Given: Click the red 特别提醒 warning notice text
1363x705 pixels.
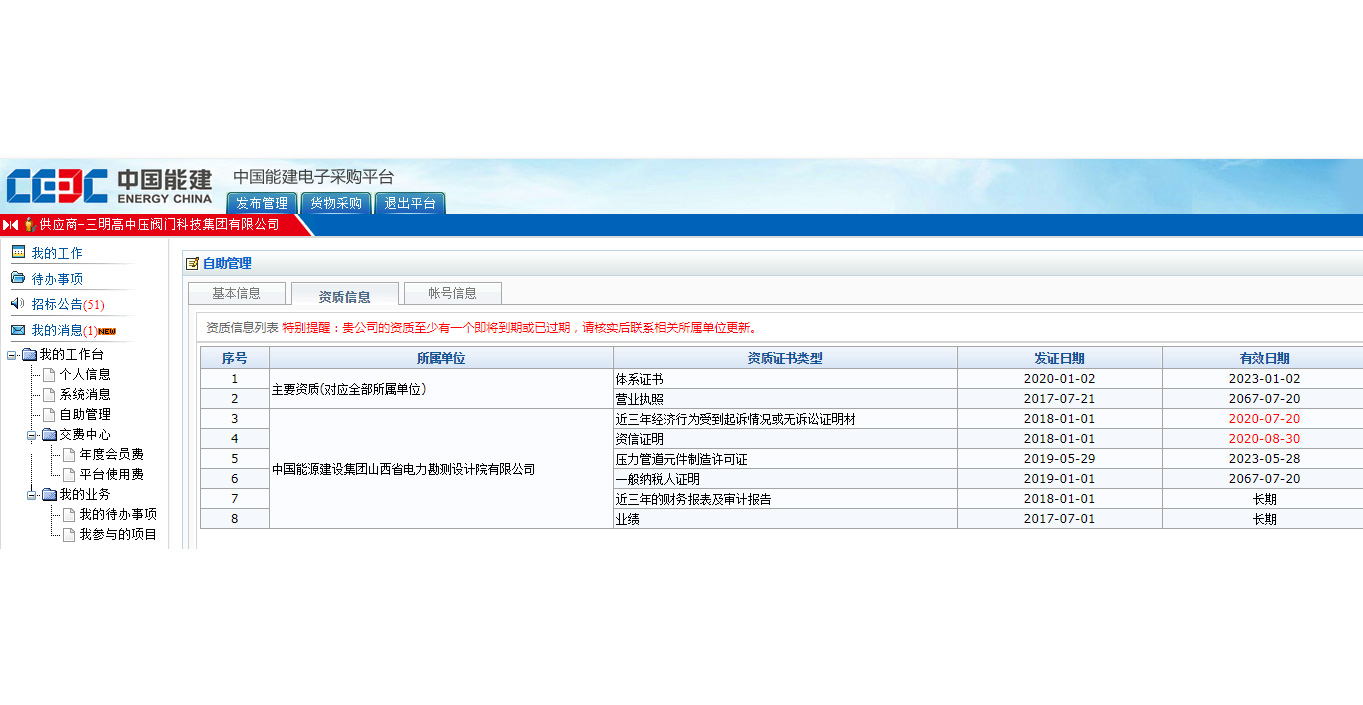Looking at the screenshot, I should pos(520,327).
